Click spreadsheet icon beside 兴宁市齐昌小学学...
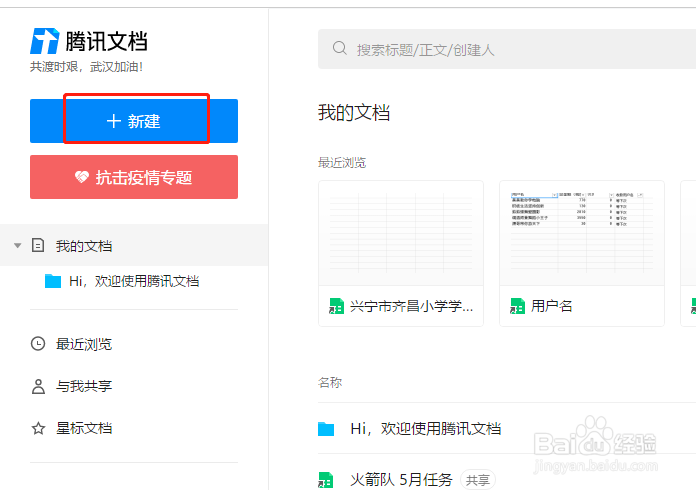 [336, 306]
